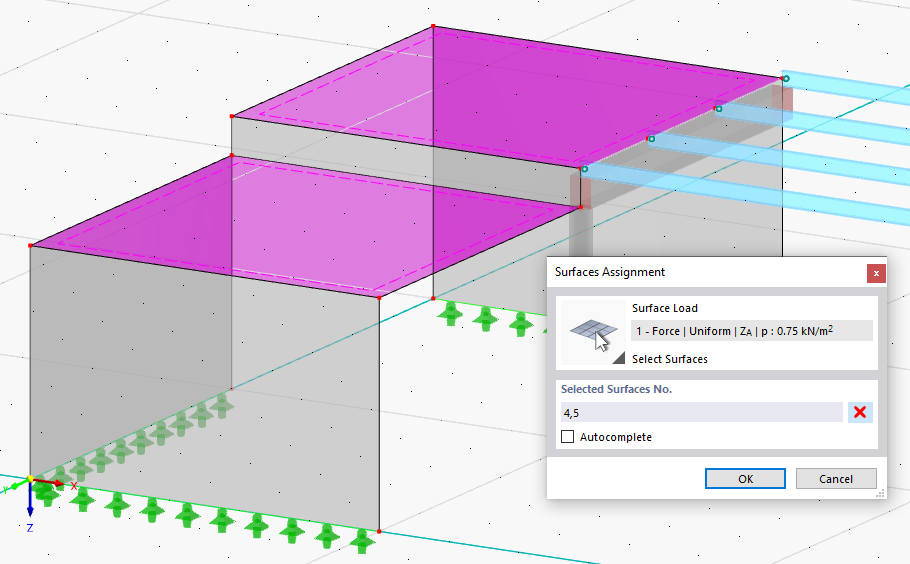This screenshot has width=910, height=564.
Task: Confirm assignment with OK button
Action: 745,479
